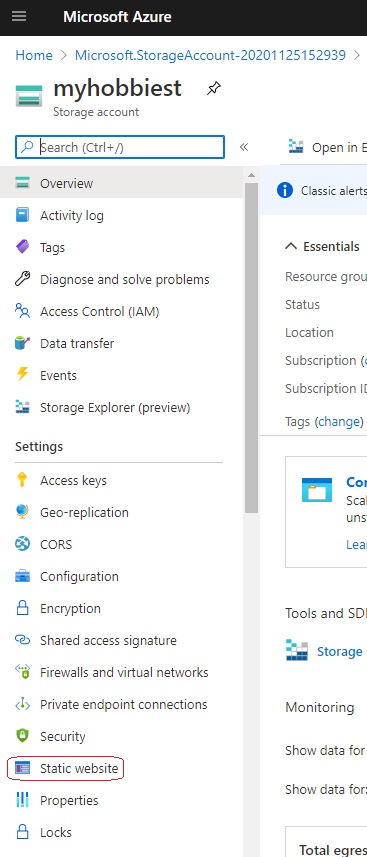Click the container card icon
Screen dimensions: 367x857
(317, 490)
